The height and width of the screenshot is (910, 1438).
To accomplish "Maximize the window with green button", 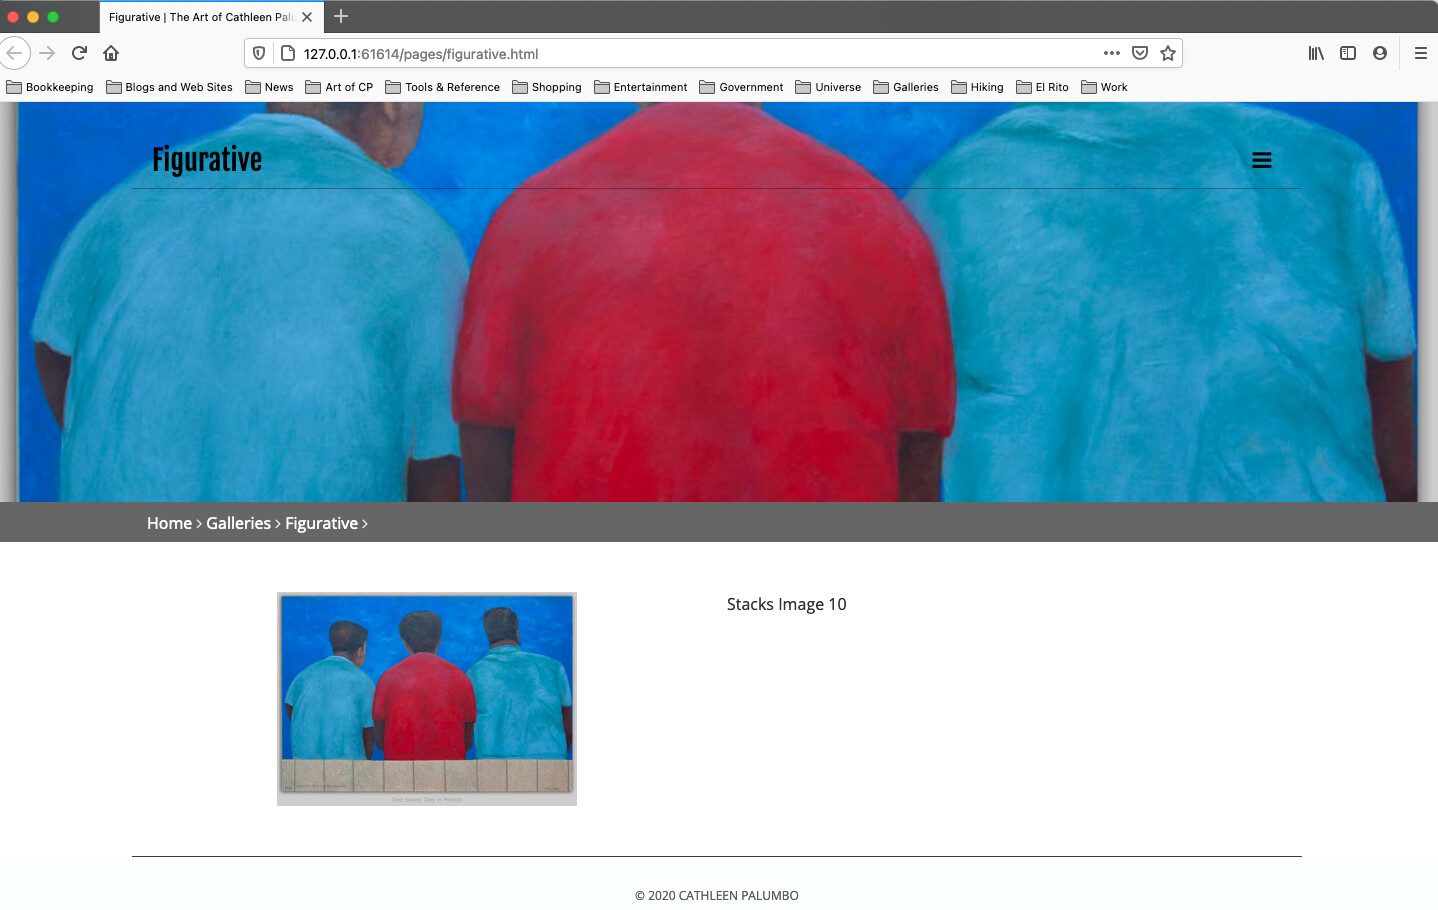I will pyautogui.click(x=53, y=17).
